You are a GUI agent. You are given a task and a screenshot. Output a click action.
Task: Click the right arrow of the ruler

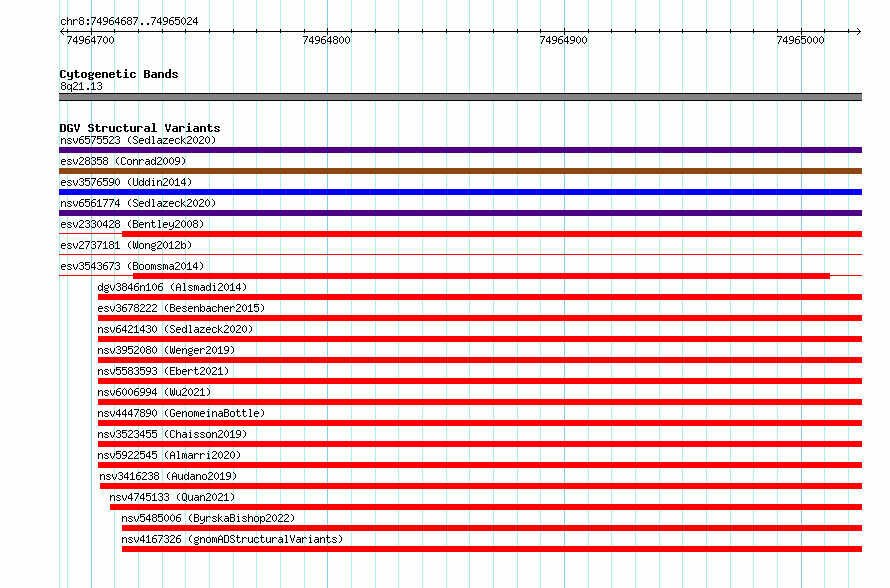tap(858, 32)
